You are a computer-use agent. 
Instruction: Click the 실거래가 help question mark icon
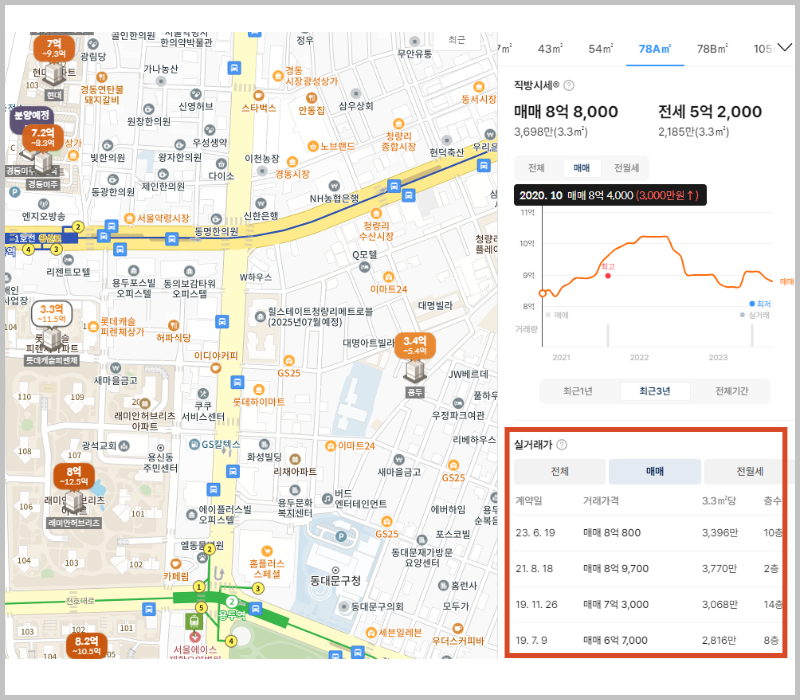562,444
